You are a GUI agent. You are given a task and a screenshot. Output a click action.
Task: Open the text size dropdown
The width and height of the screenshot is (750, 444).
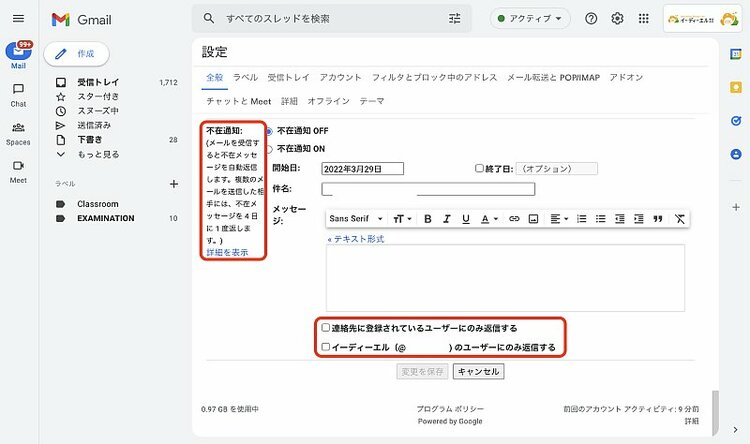click(402, 219)
